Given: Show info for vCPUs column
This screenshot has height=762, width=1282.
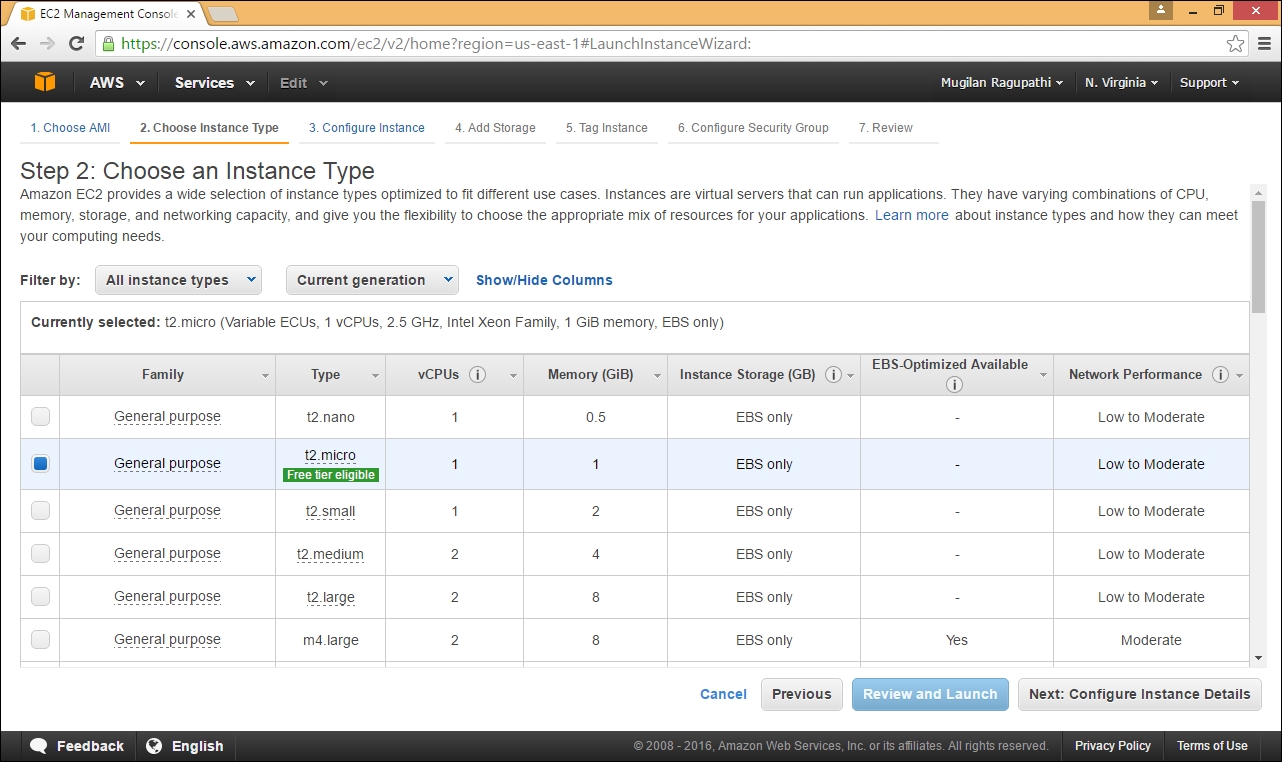Looking at the screenshot, I should point(478,375).
